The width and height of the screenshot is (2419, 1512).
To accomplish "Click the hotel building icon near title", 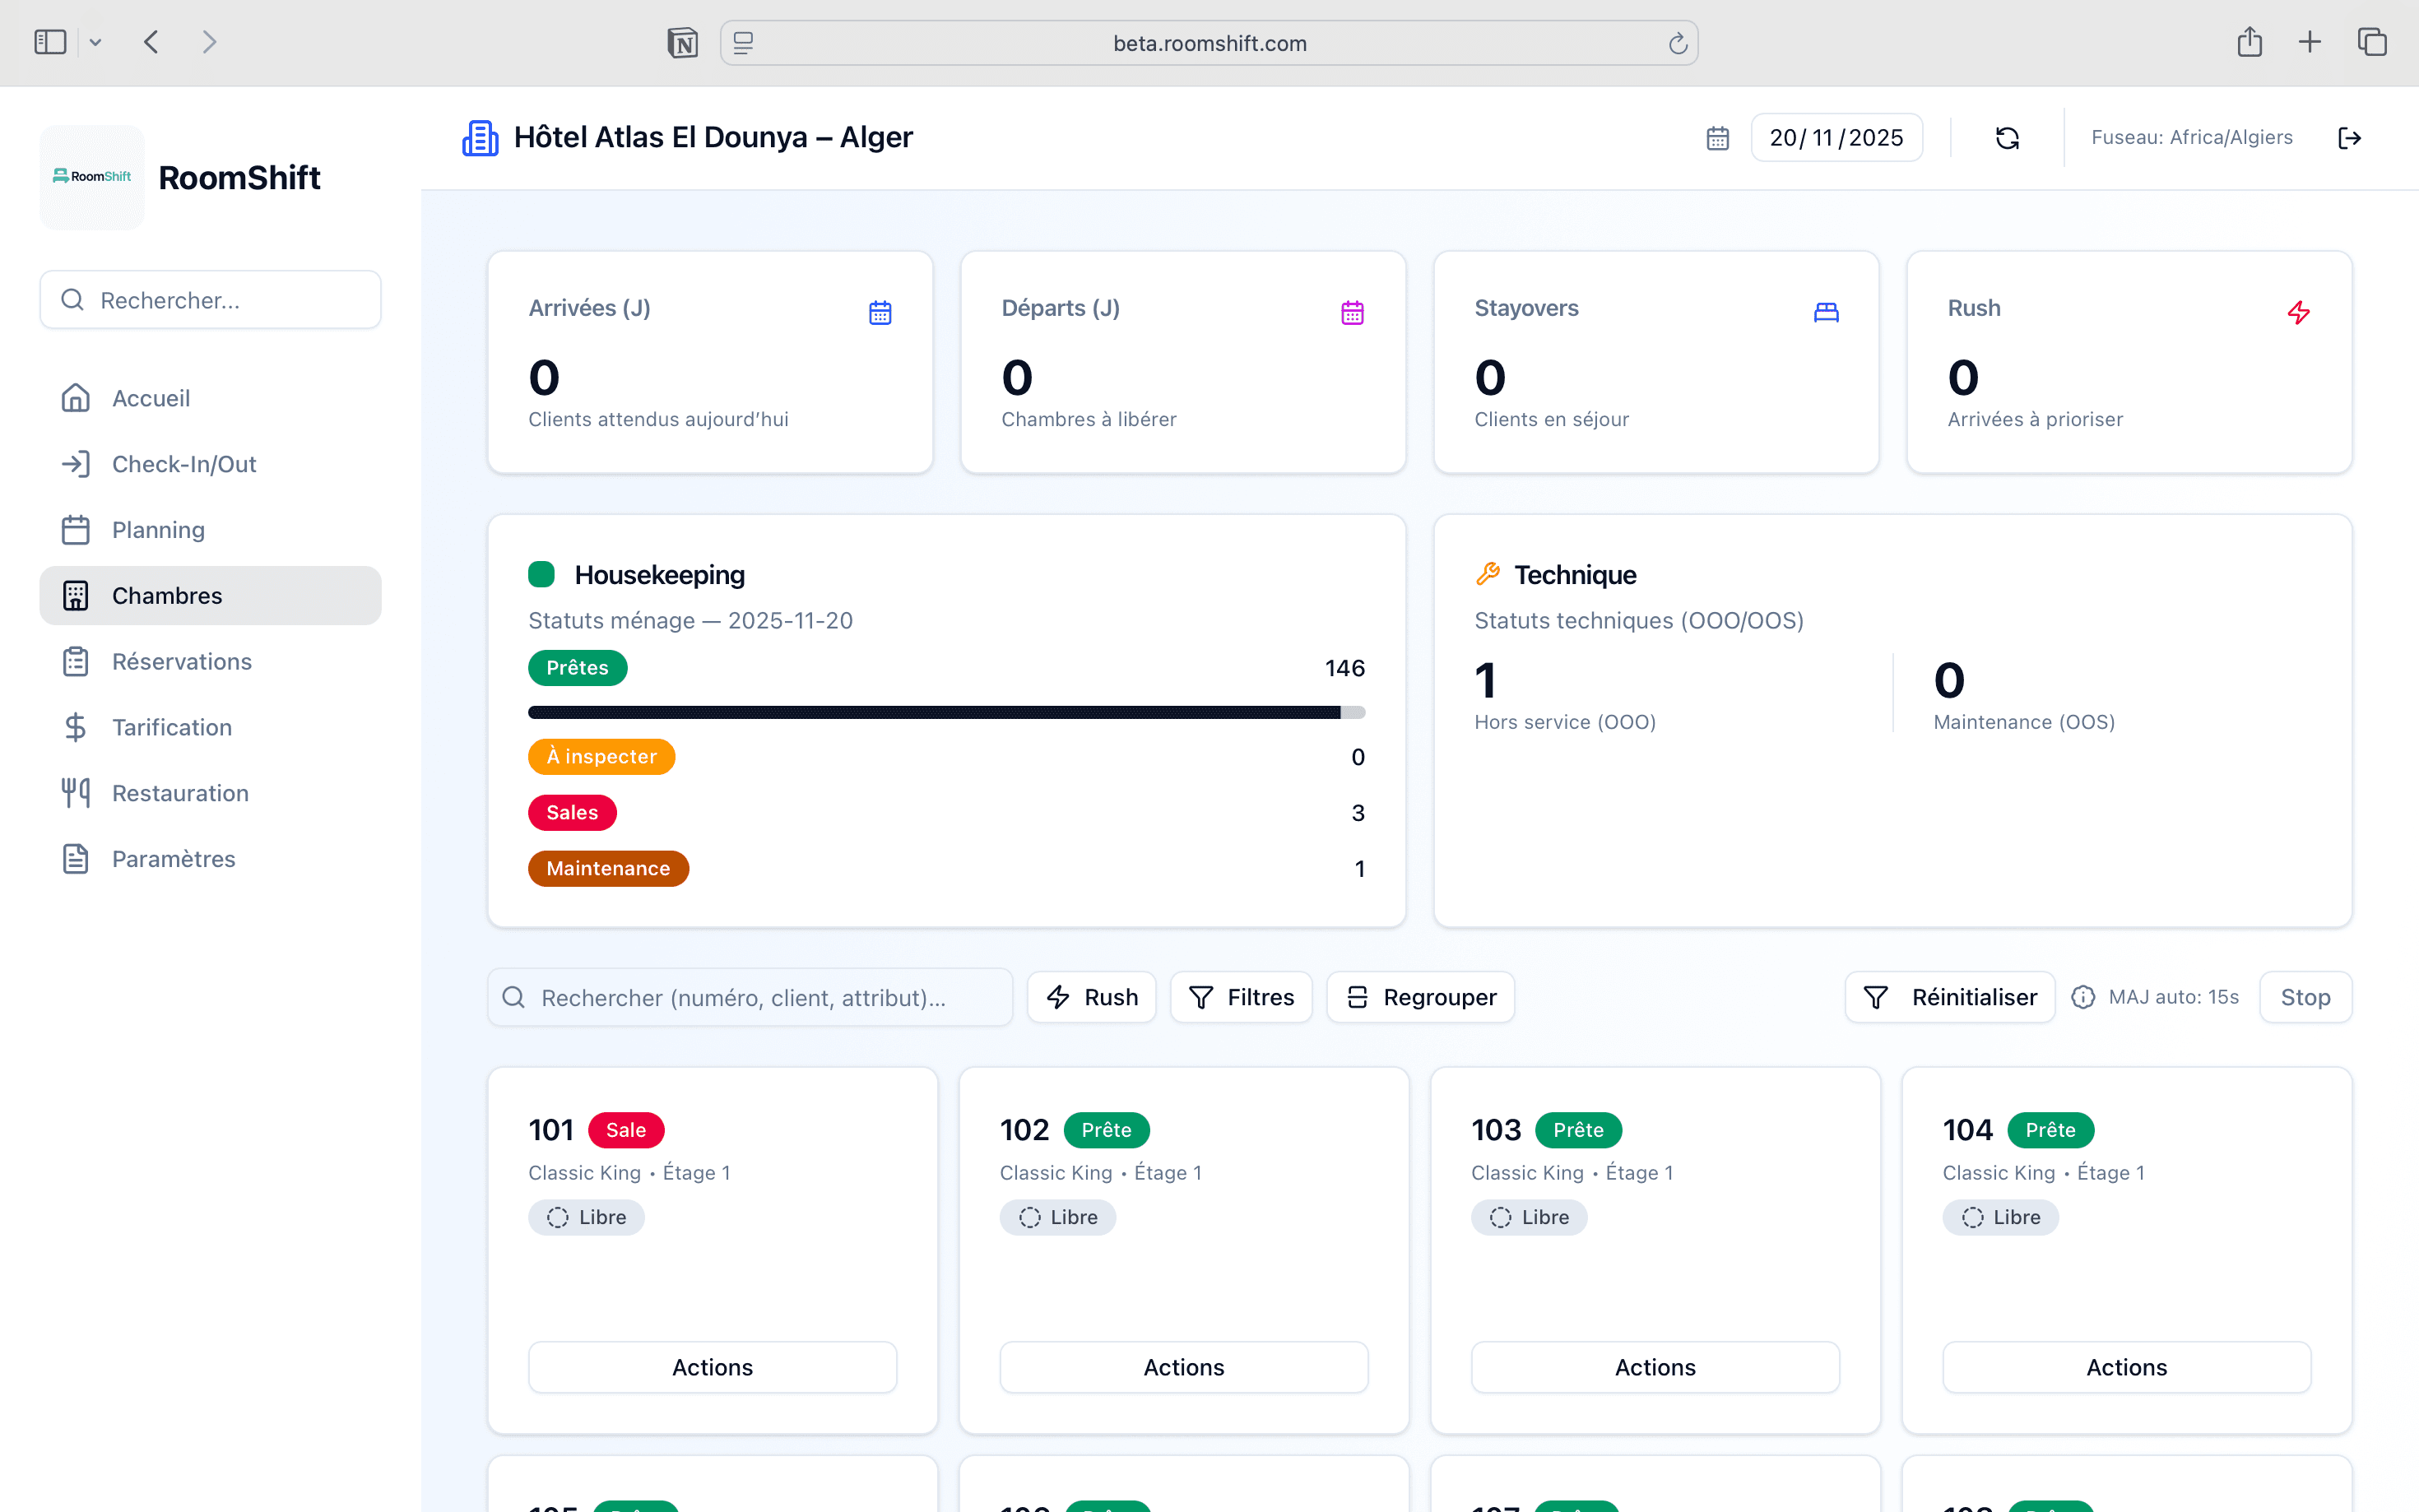I will click(x=480, y=138).
